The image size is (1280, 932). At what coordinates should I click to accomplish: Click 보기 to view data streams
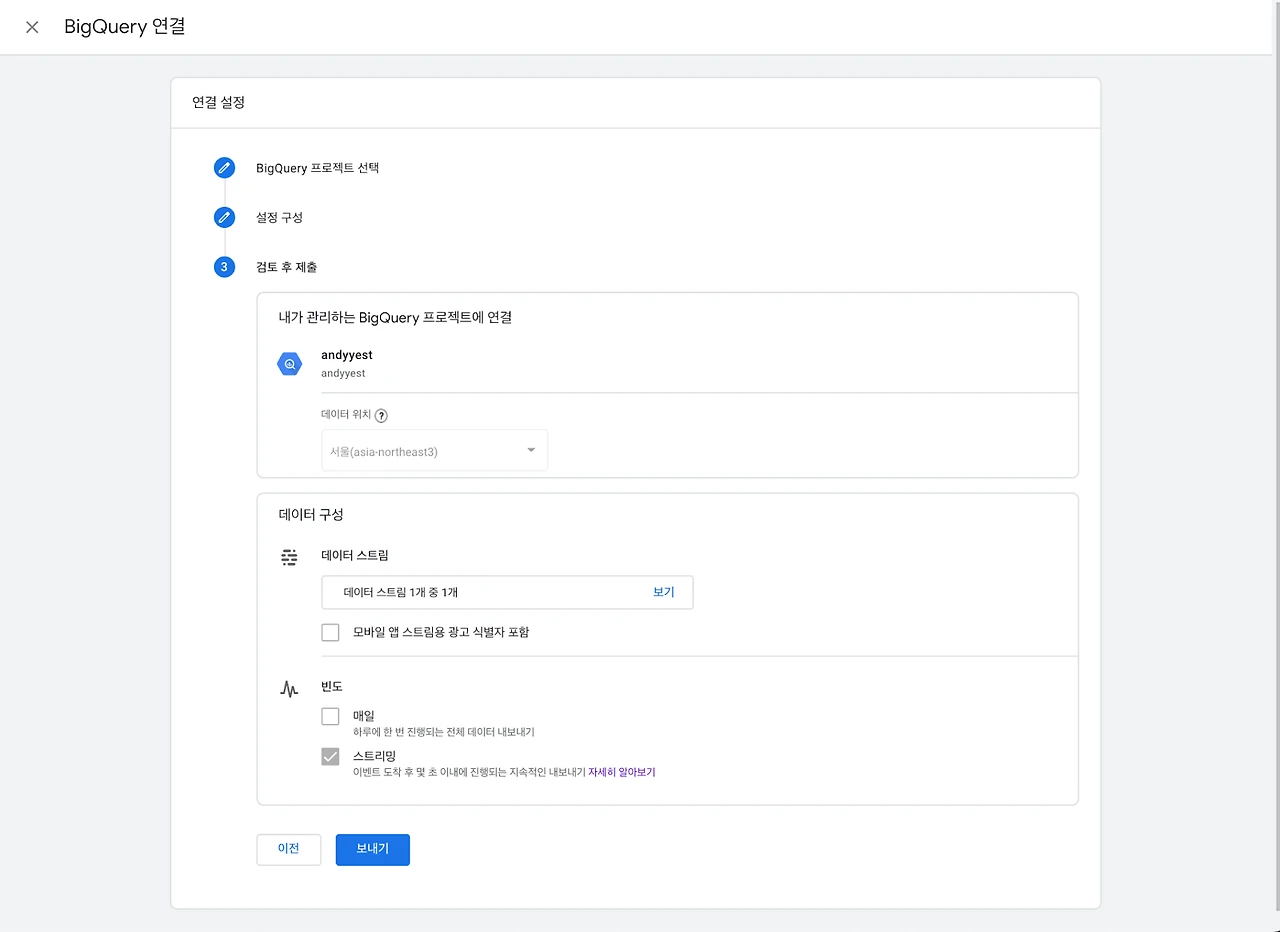pyautogui.click(x=664, y=592)
